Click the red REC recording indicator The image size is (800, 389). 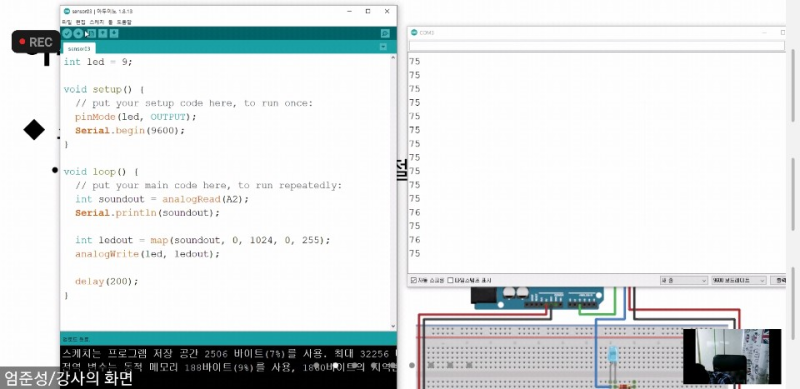[36, 42]
